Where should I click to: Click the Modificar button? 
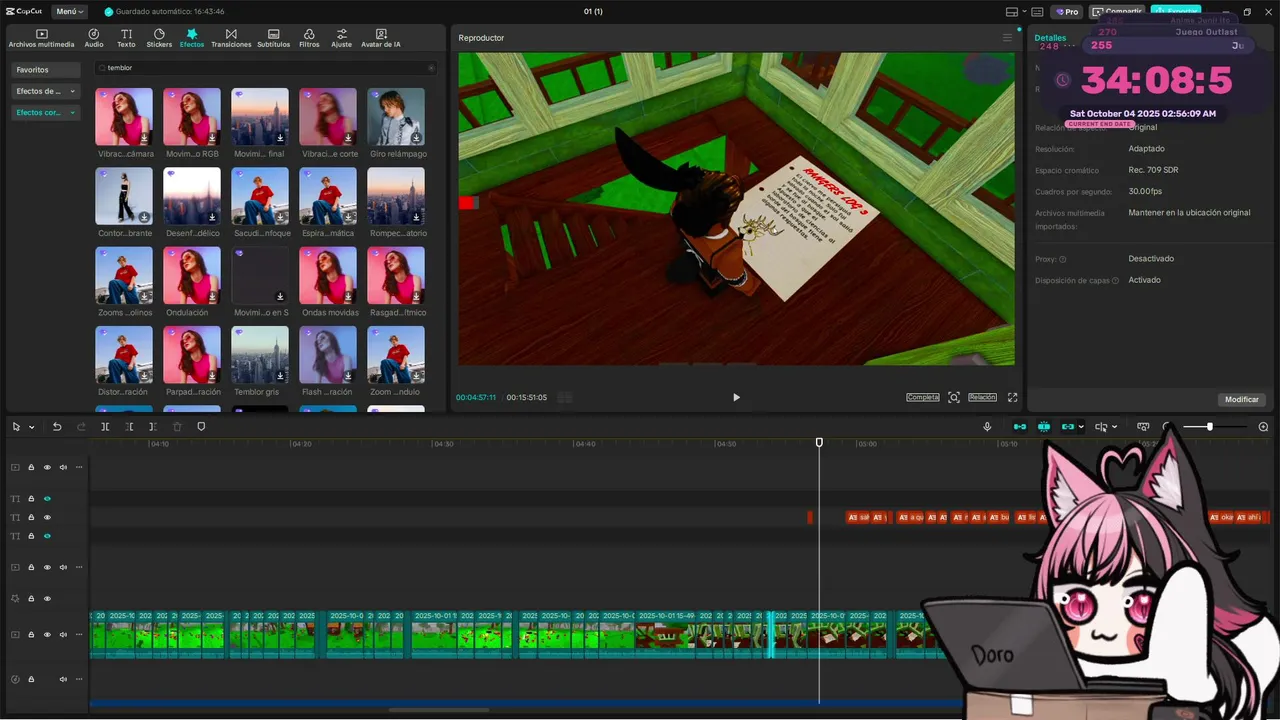pos(1242,399)
